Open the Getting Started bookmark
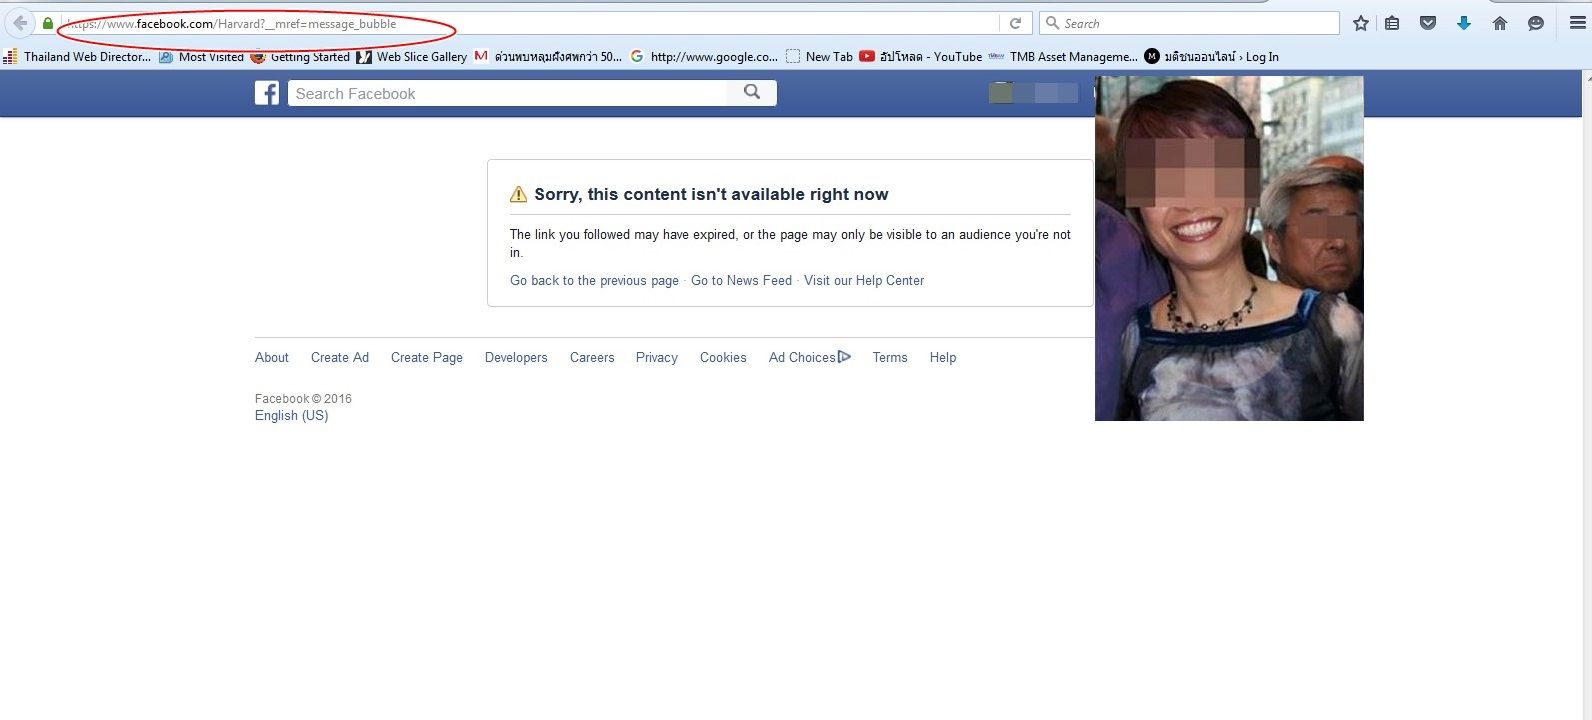 coord(300,57)
